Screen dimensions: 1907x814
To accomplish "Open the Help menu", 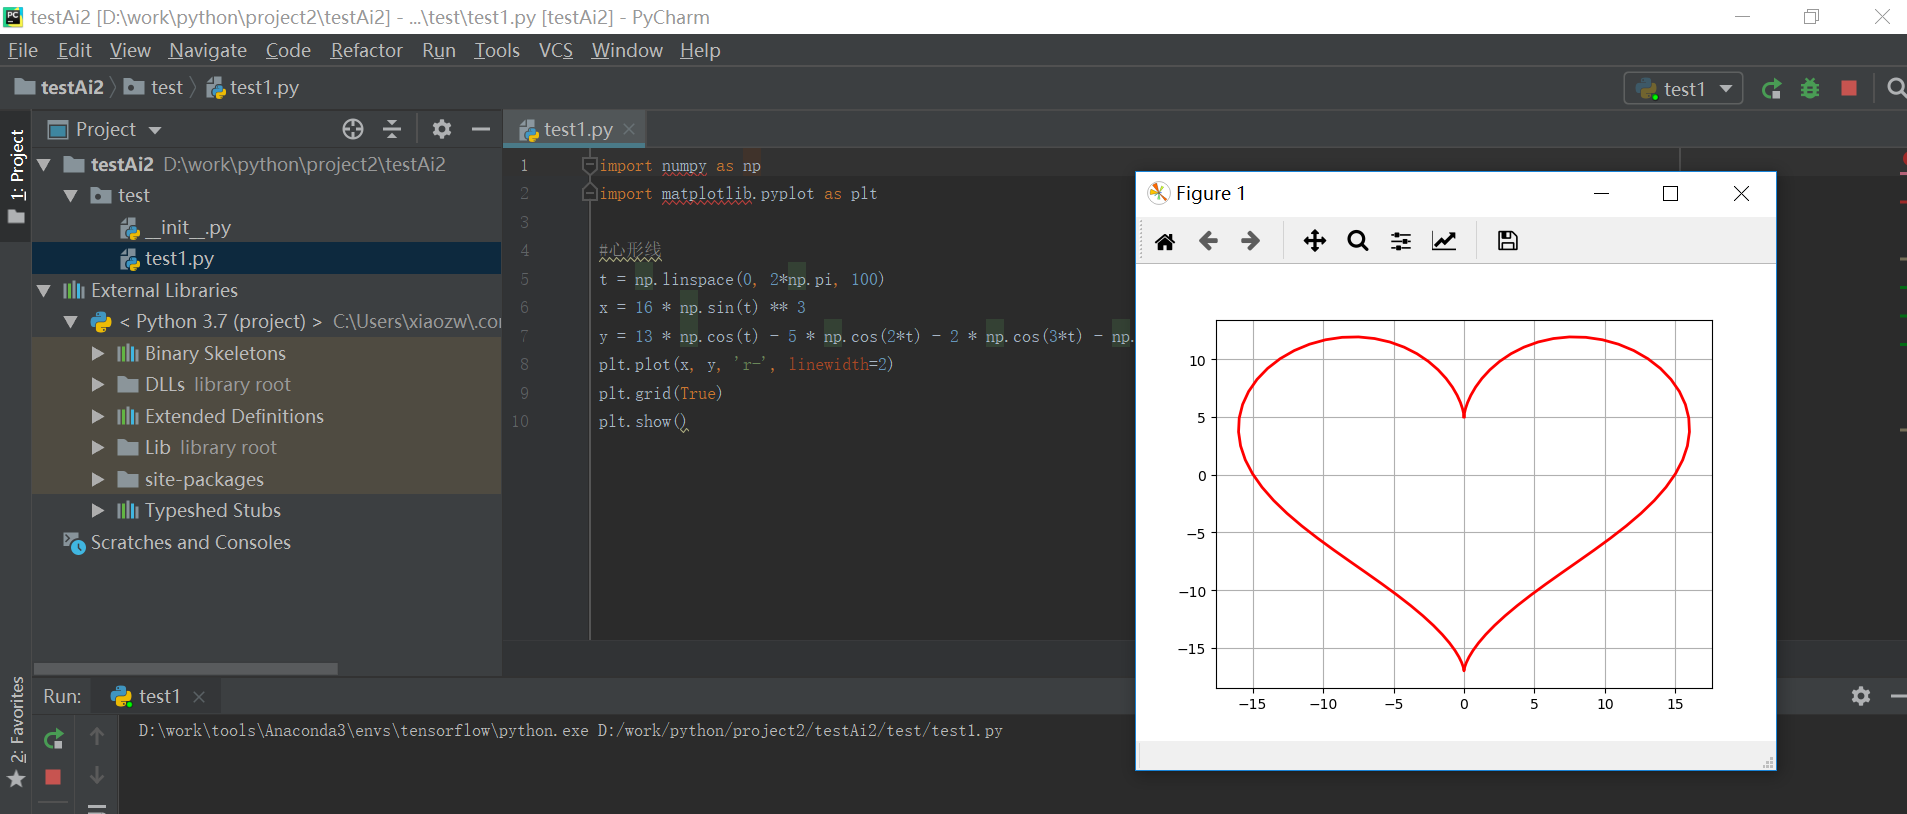I will [x=700, y=50].
